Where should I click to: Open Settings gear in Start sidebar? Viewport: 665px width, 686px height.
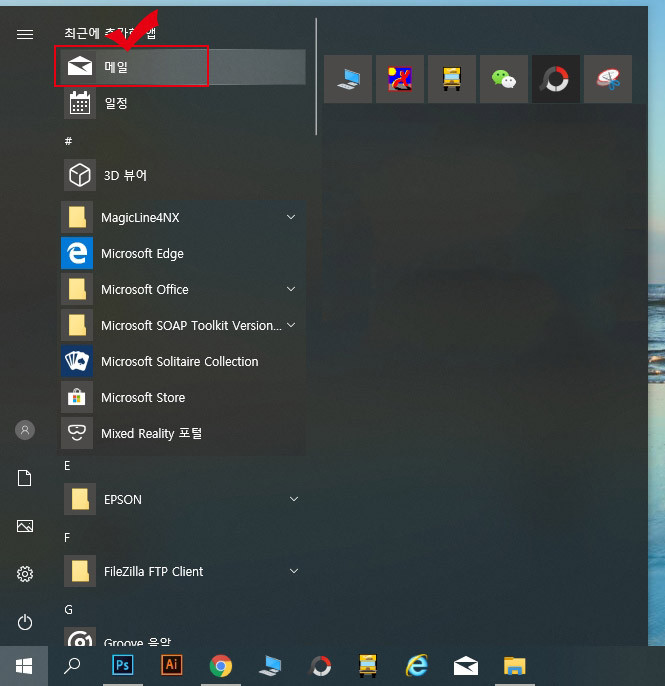(25, 574)
